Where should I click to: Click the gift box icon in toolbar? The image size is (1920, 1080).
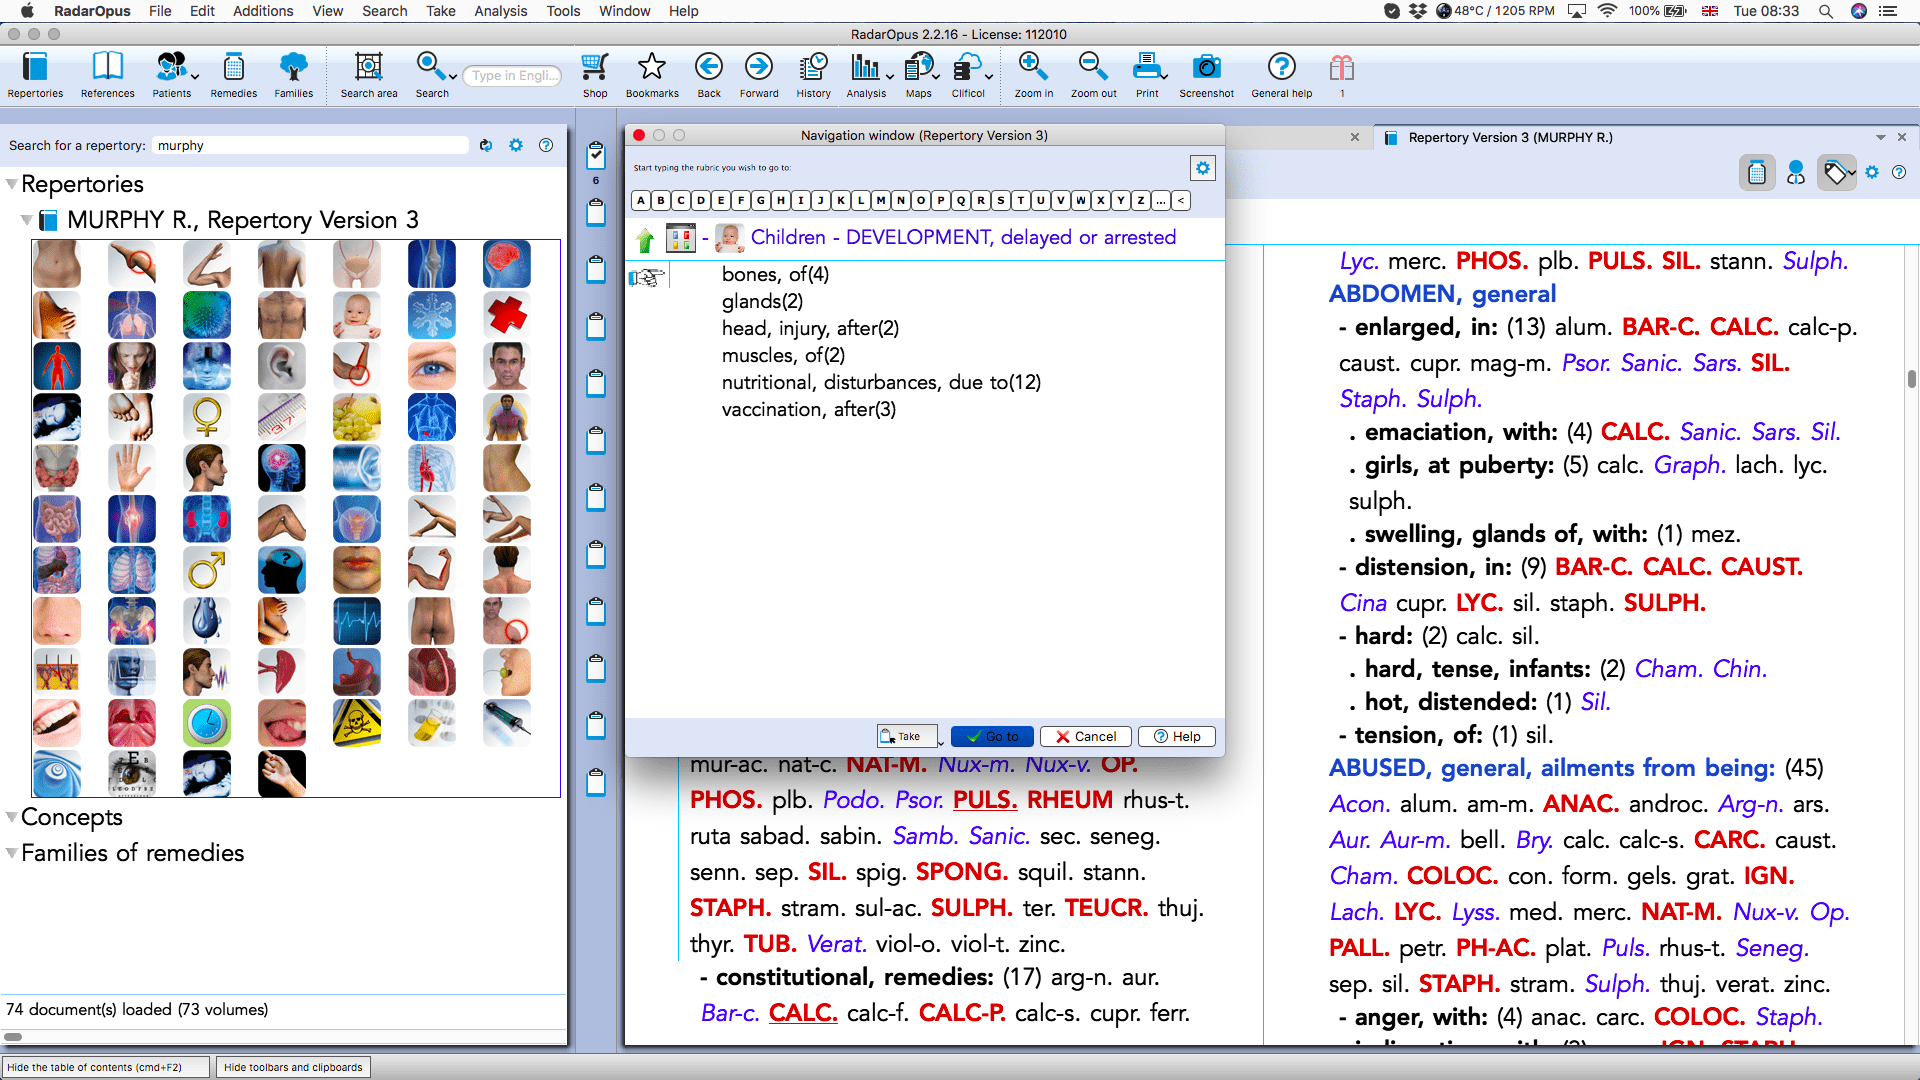[x=1341, y=67]
